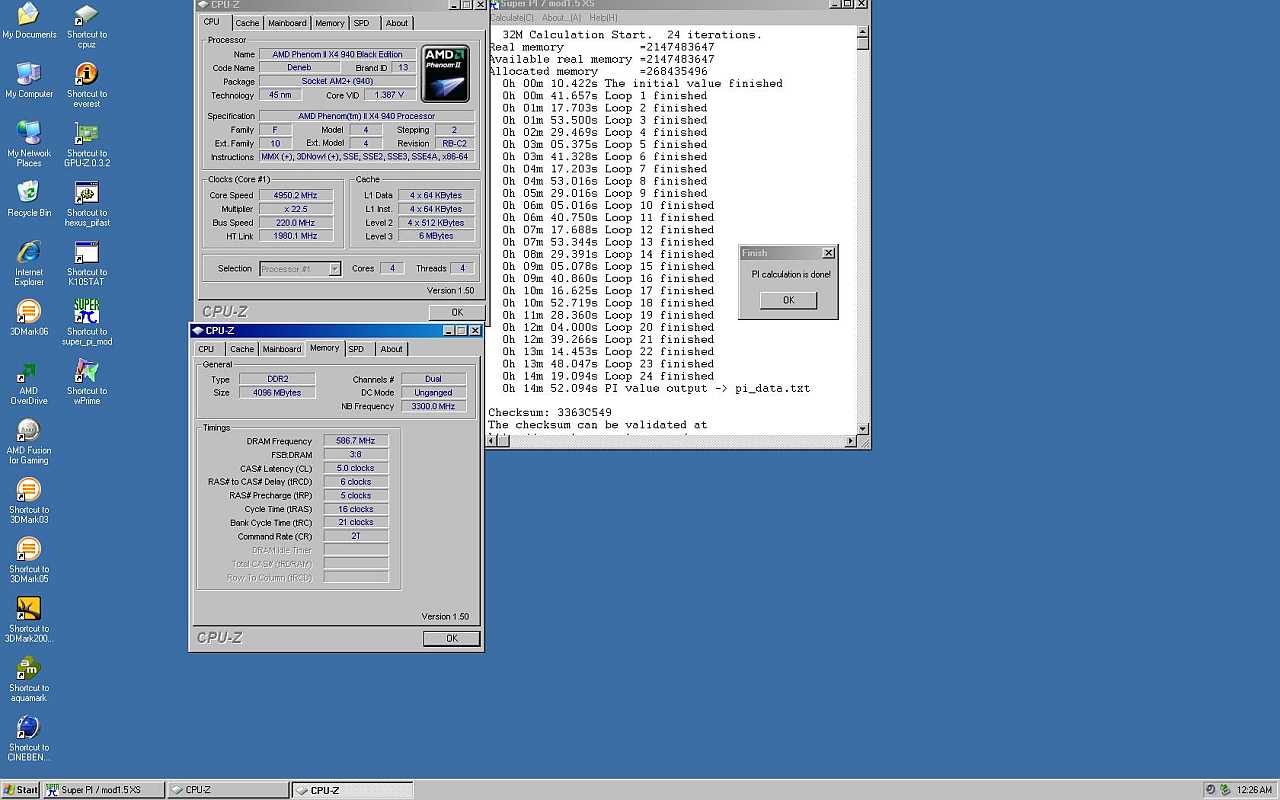
Task: Switch to CPU tab in lower CPU-Z
Action: [206, 349]
